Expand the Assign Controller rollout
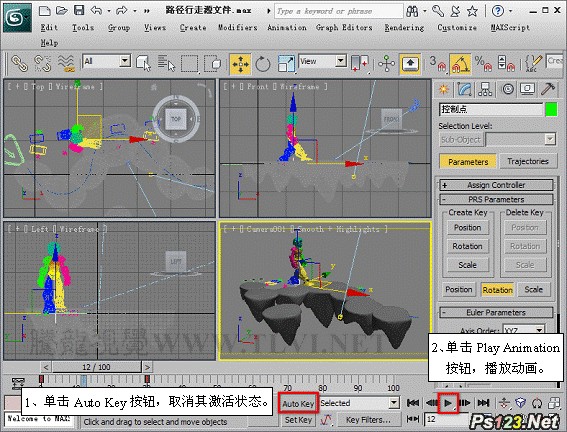Image resolution: width=567 pixels, height=432 pixels. 496,185
